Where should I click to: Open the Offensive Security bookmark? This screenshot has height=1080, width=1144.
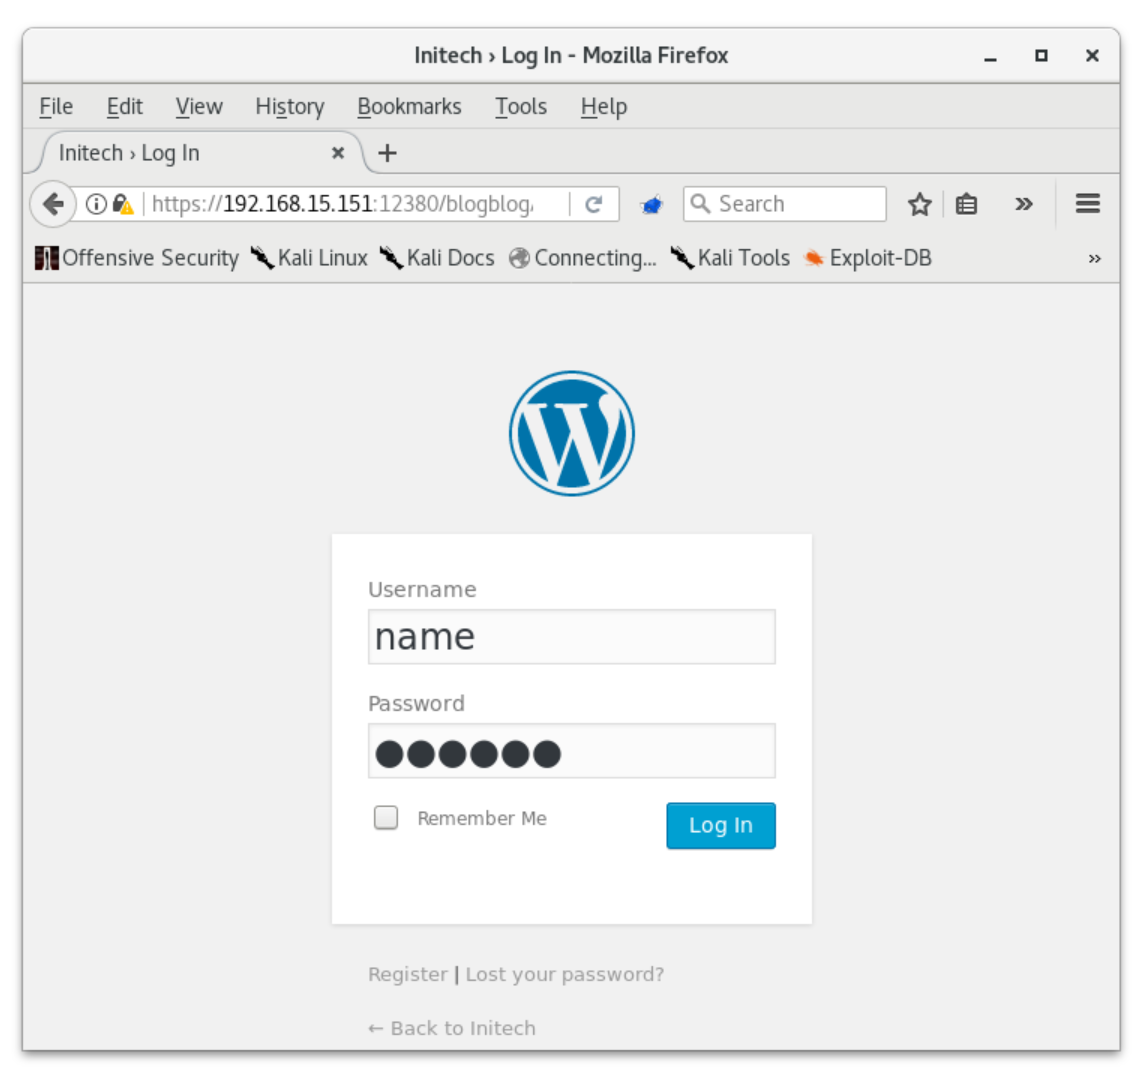click(137, 258)
